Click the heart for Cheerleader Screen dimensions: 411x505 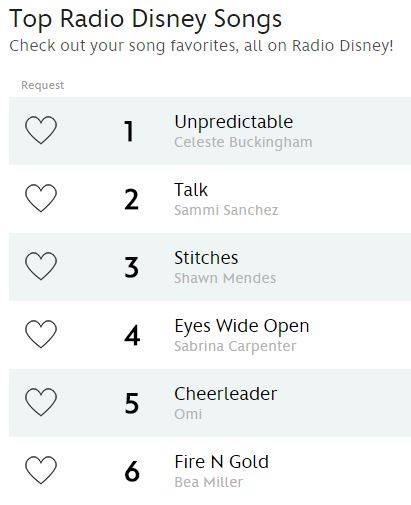pos(41,402)
